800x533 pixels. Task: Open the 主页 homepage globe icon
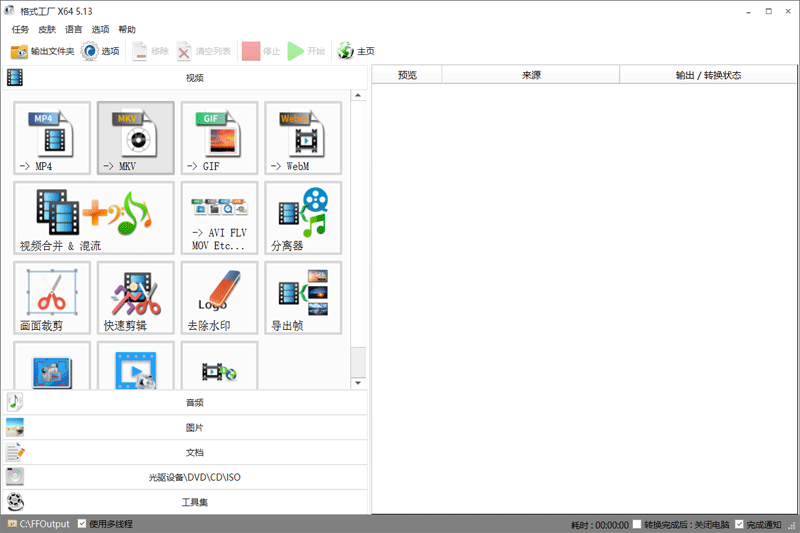(x=345, y=51)
